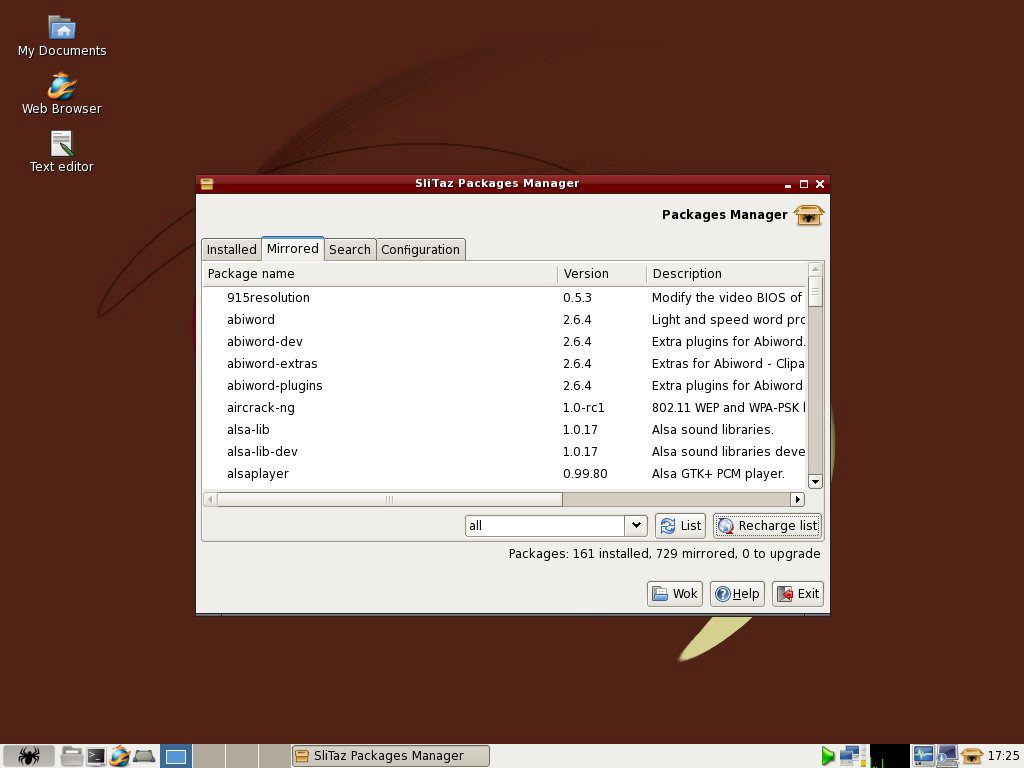
Task: Sort by Package name column header
Action: click(x=379, y=274)
